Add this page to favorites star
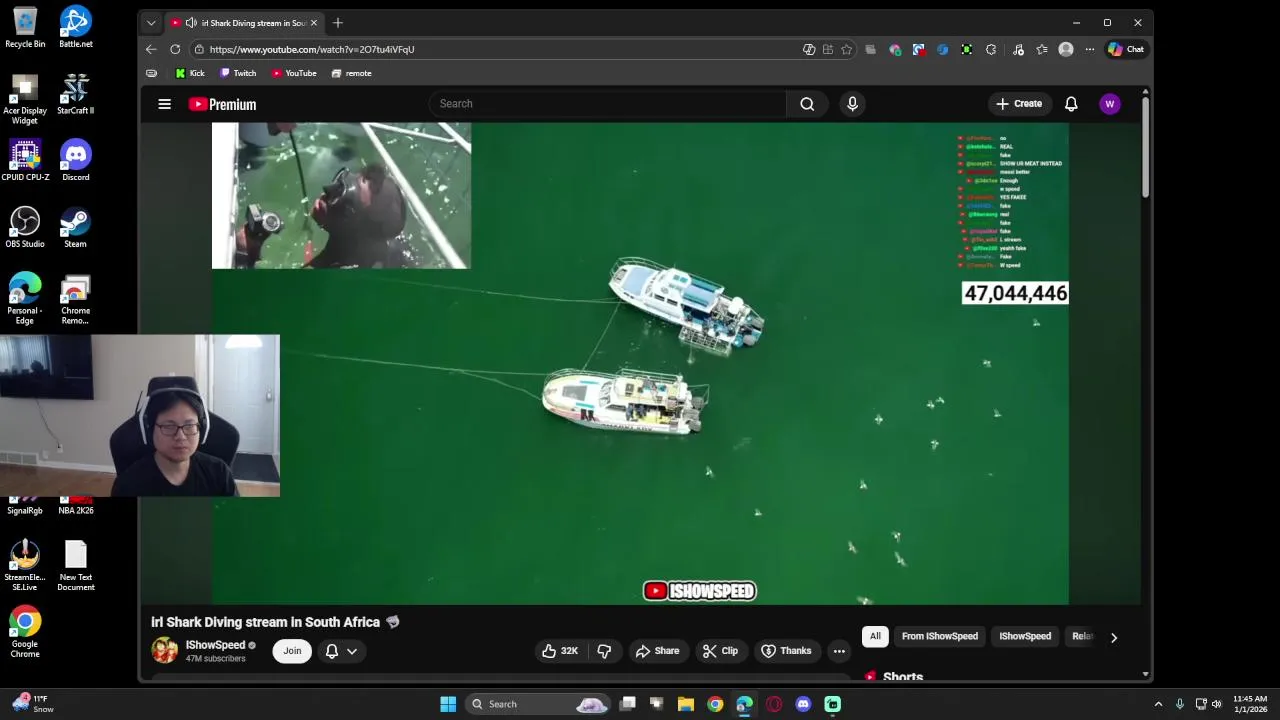Viewport: 1280px width, 720px height. tap(846, 49)
